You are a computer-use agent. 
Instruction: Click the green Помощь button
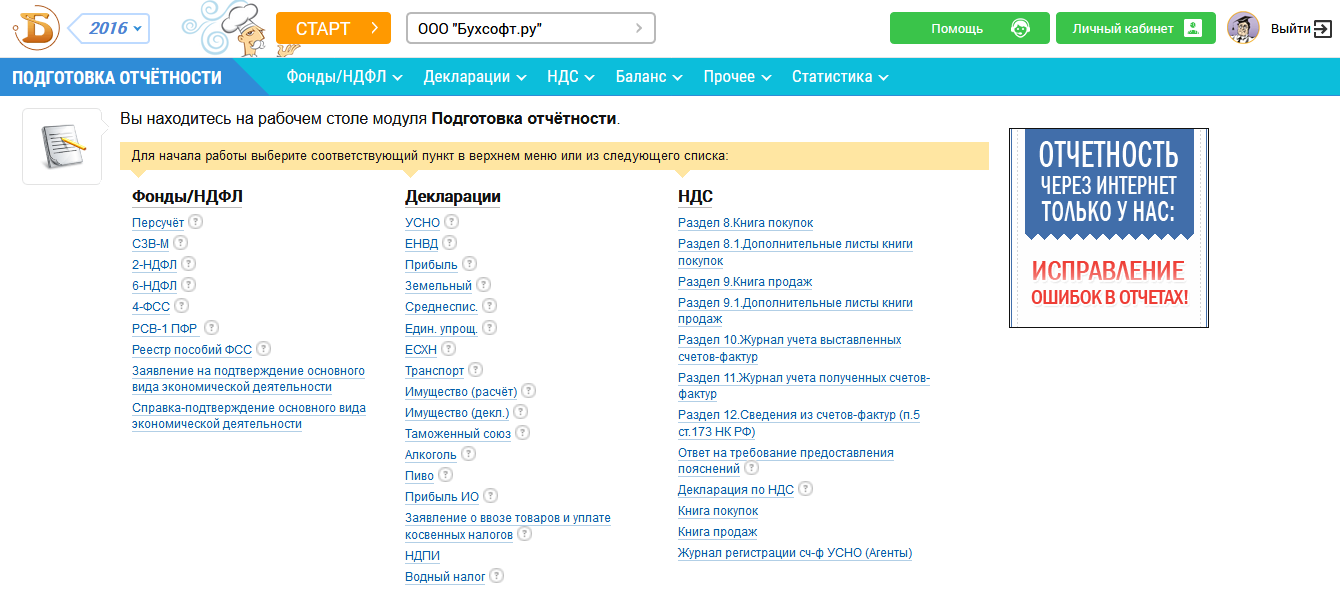[969, 28]
